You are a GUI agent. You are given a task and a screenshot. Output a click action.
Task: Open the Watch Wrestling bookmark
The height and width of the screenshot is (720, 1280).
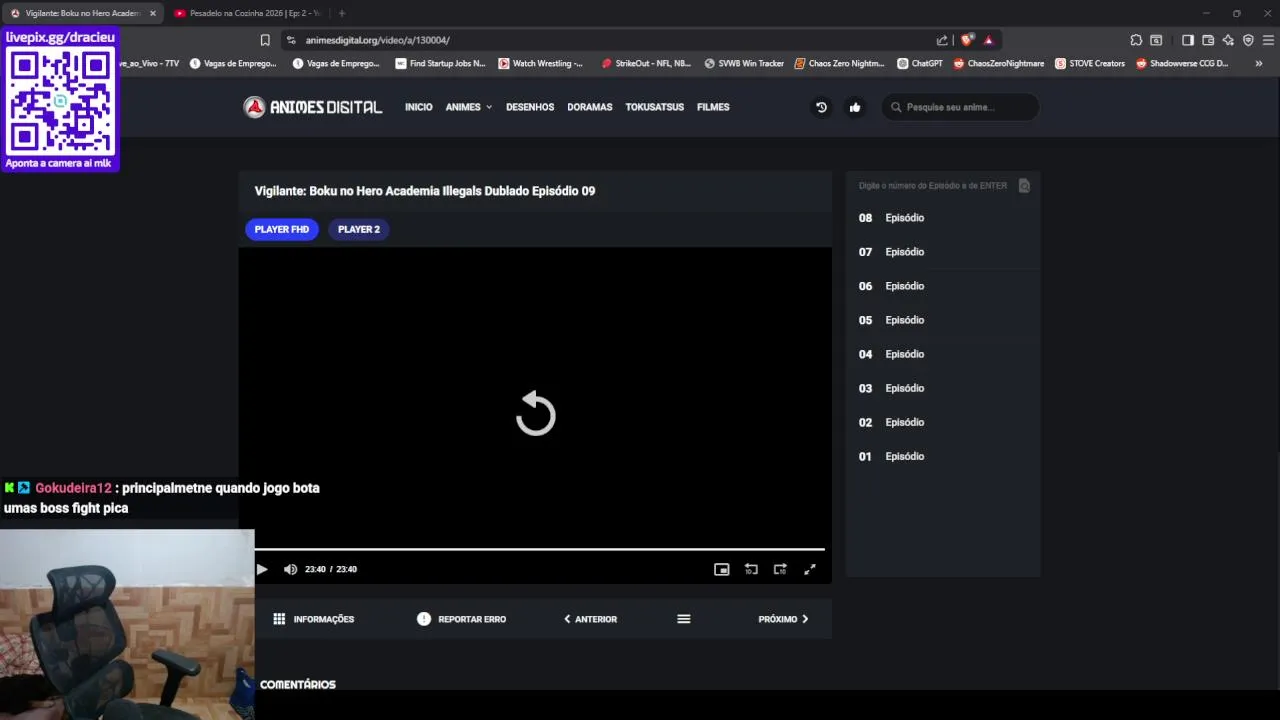[541, 63]
